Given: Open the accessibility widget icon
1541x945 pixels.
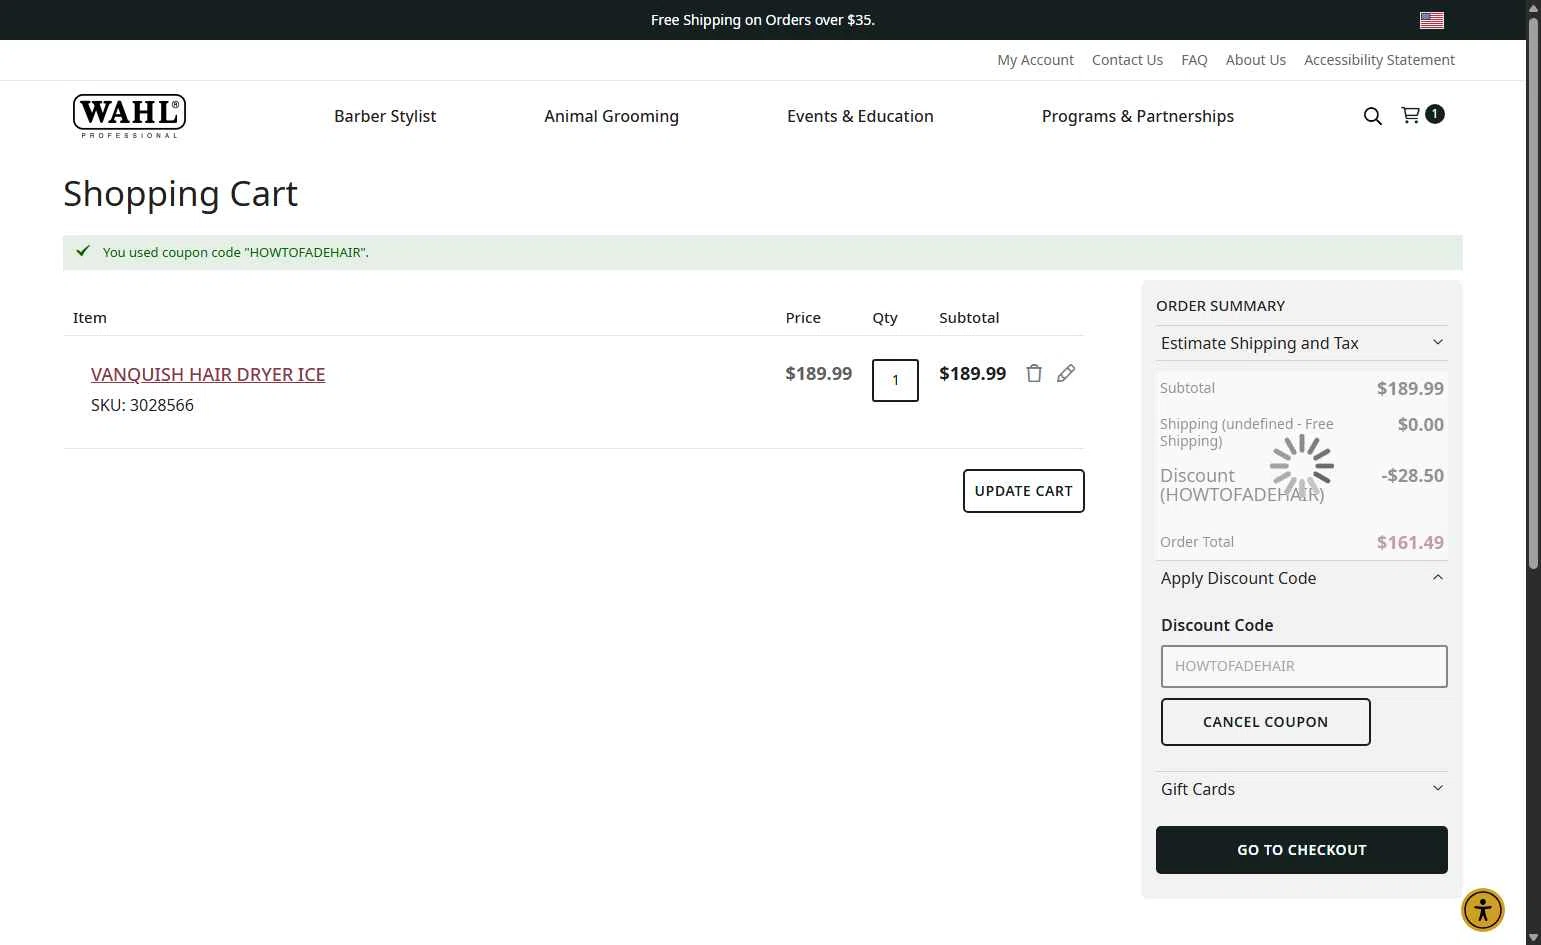Looking at the screenshot, I should [1483, 910].
